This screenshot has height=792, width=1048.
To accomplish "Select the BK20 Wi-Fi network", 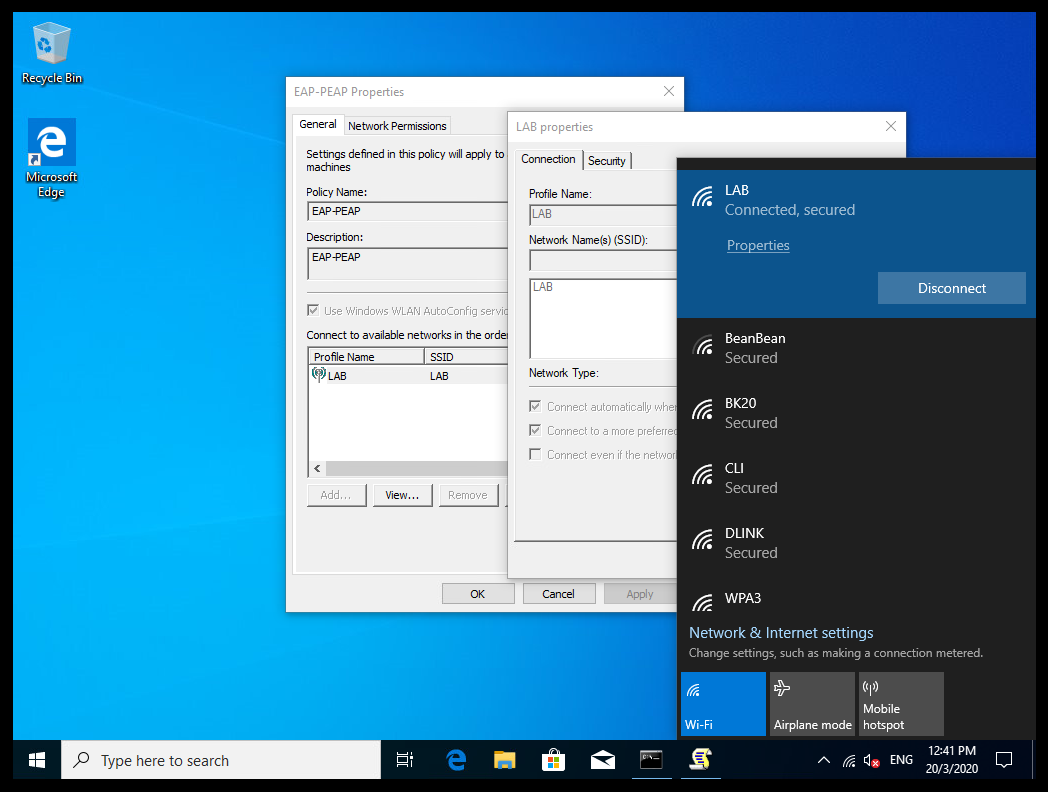I will tap(856, 413).
